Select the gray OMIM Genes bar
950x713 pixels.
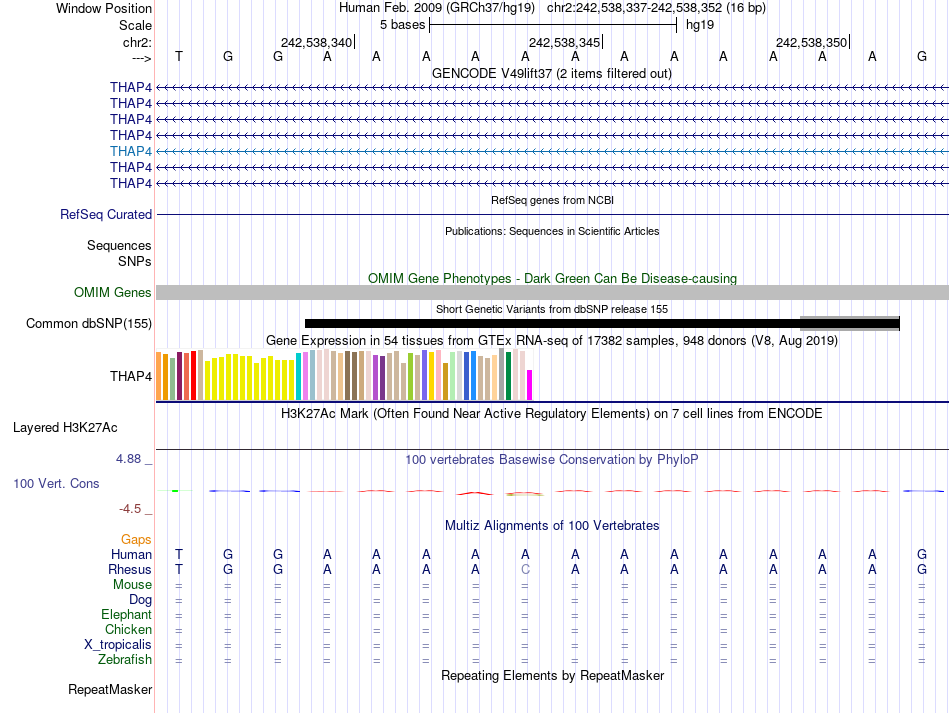point(552,293)
